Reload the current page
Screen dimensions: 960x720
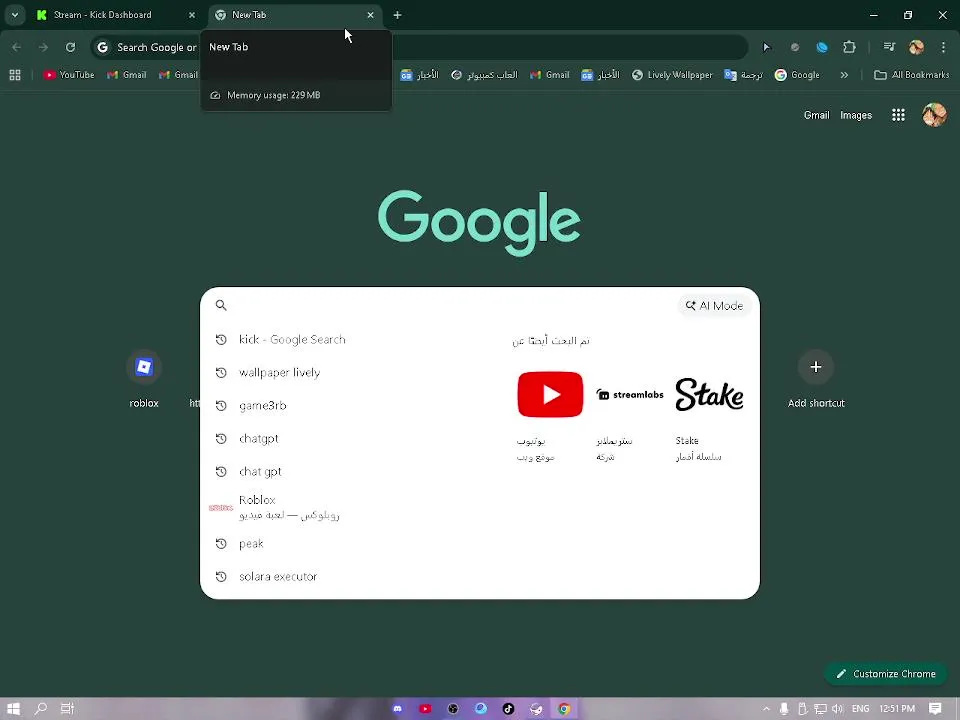70,47
